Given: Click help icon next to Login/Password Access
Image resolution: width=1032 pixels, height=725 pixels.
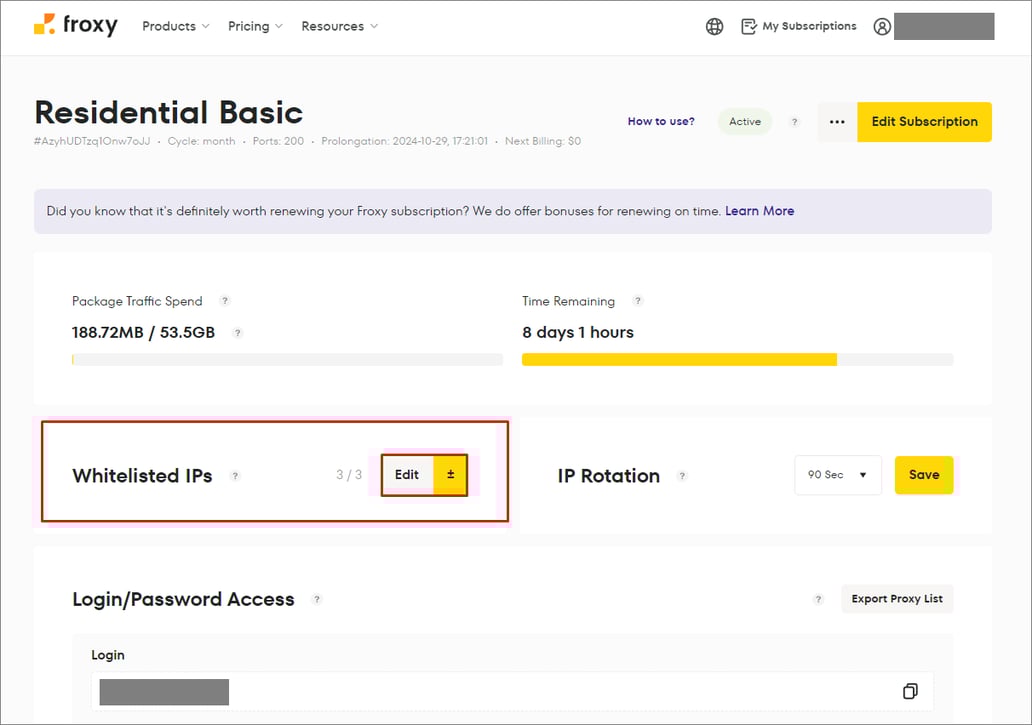Looking at the screenshot, I should tap(317, 600).
